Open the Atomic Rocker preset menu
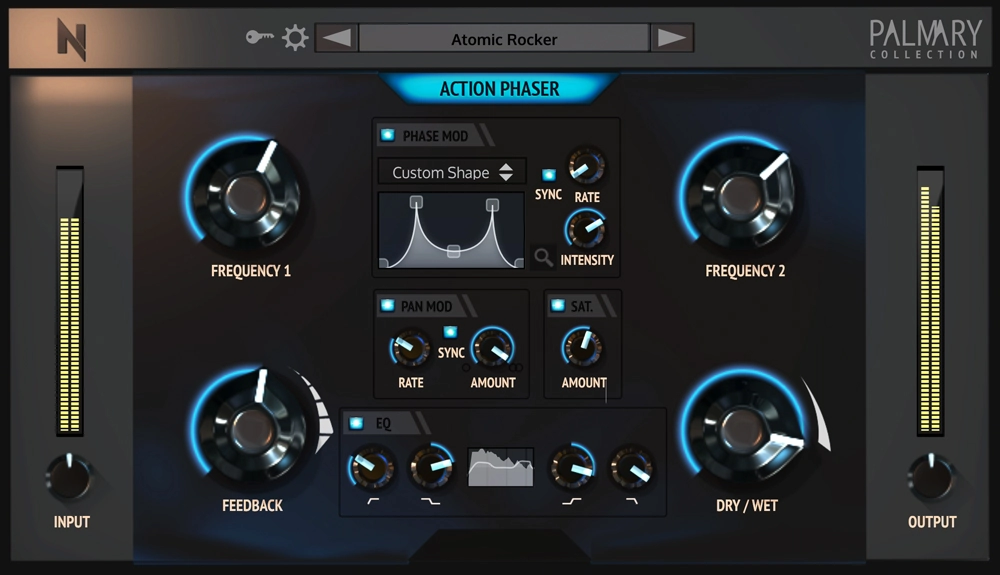Image resolution: width=1000 pixels, height=575 pixels. tap(504, 39)
